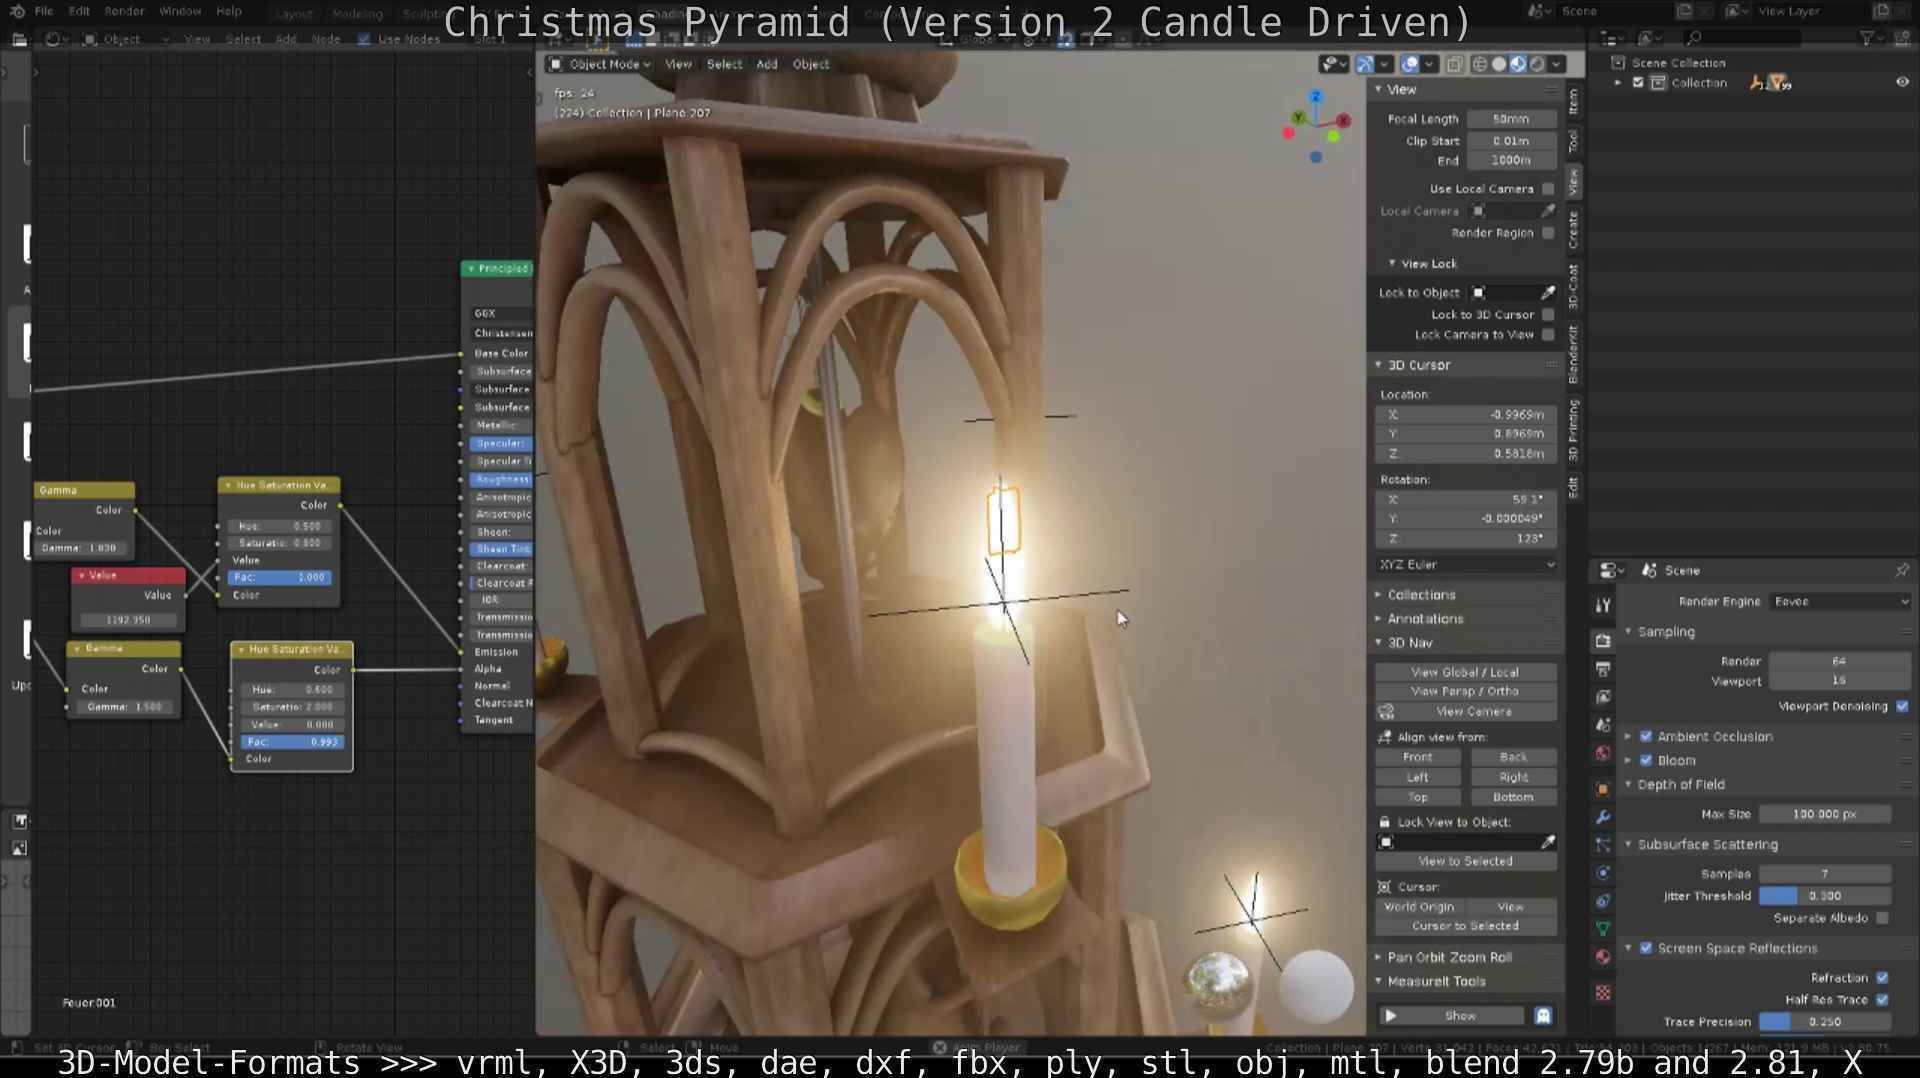1920x1078 pixels.
Task: Click the View to Selected button
Action: point(1465,862)
